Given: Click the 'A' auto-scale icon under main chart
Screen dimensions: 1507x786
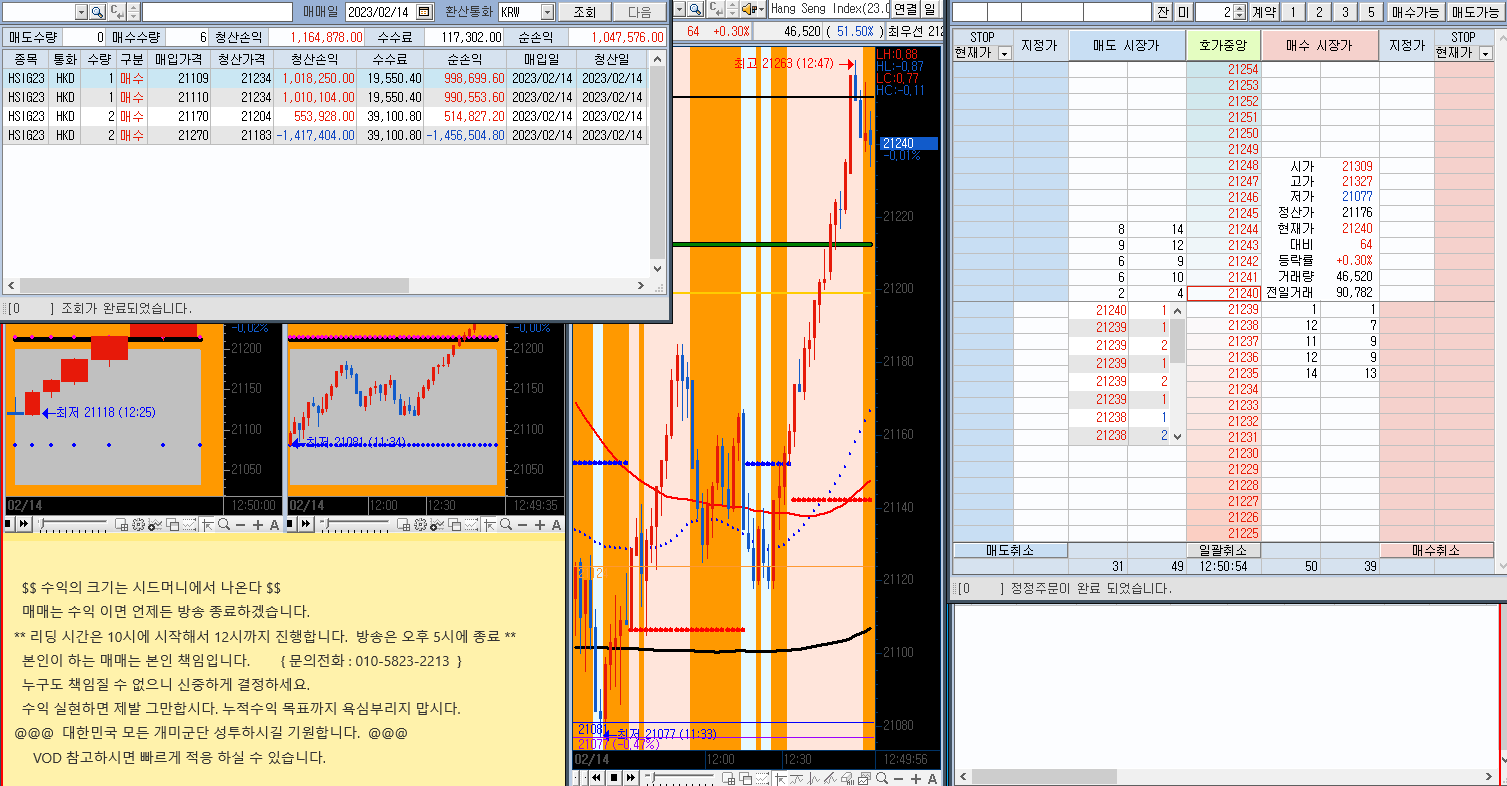Looking at the screenshot, I should click(932, 777).
